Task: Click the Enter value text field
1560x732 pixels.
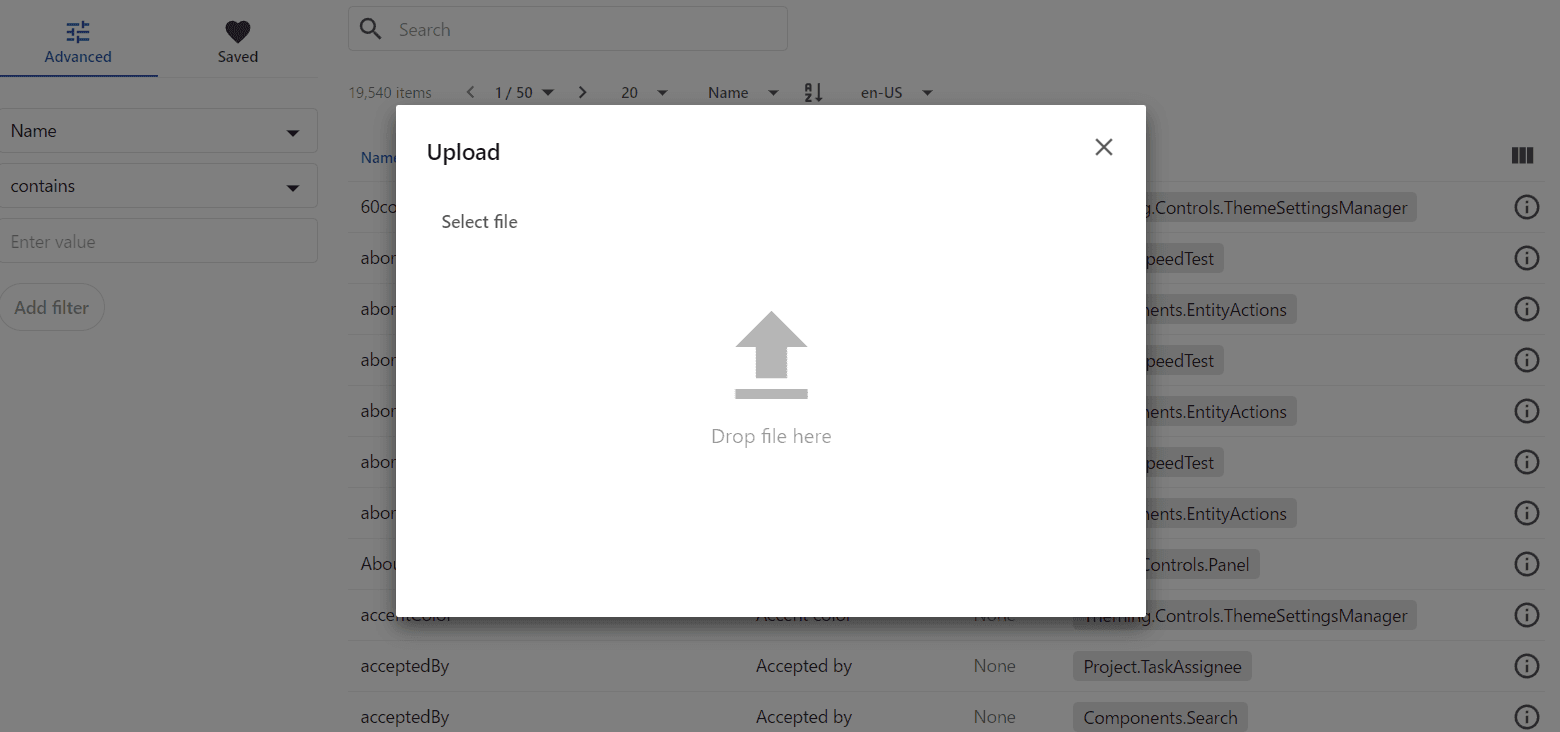Action: [158, 242]
